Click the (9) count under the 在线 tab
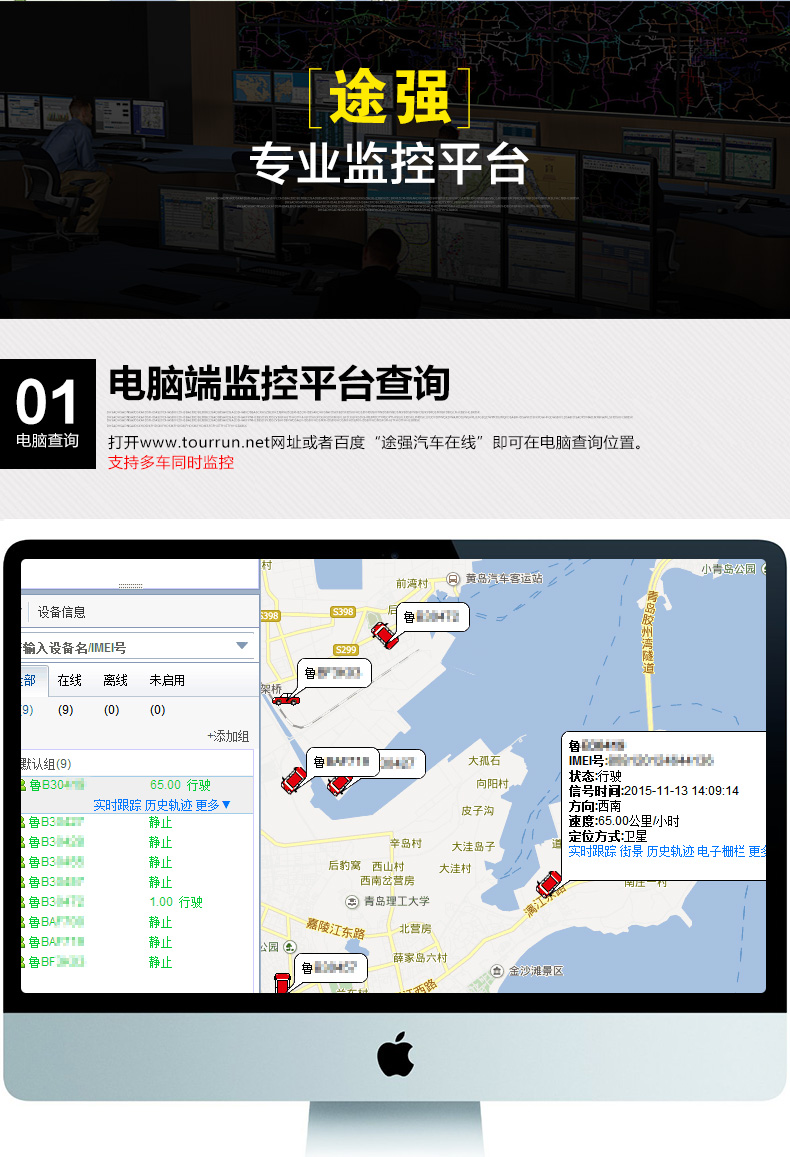 (x=66, y=710)
